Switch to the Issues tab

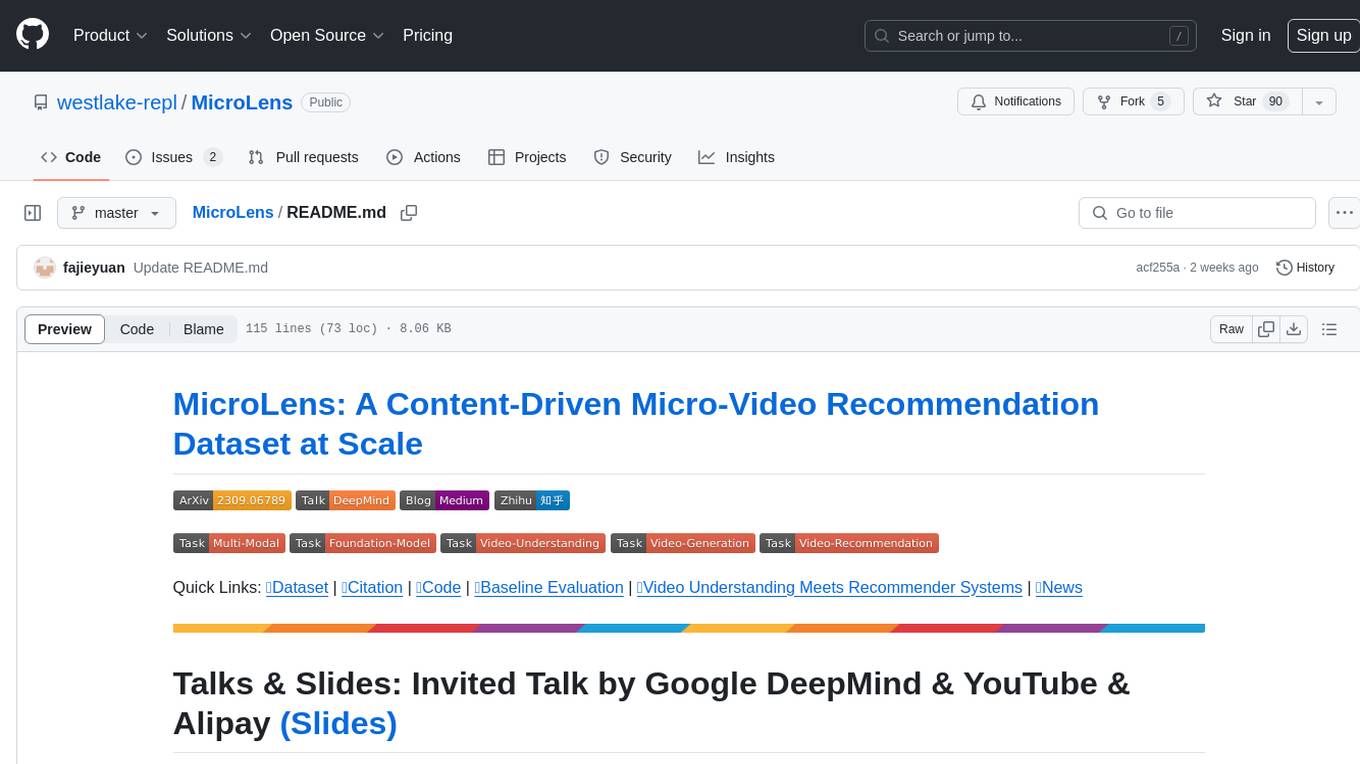pyautogui.click(x=174, y=157)
